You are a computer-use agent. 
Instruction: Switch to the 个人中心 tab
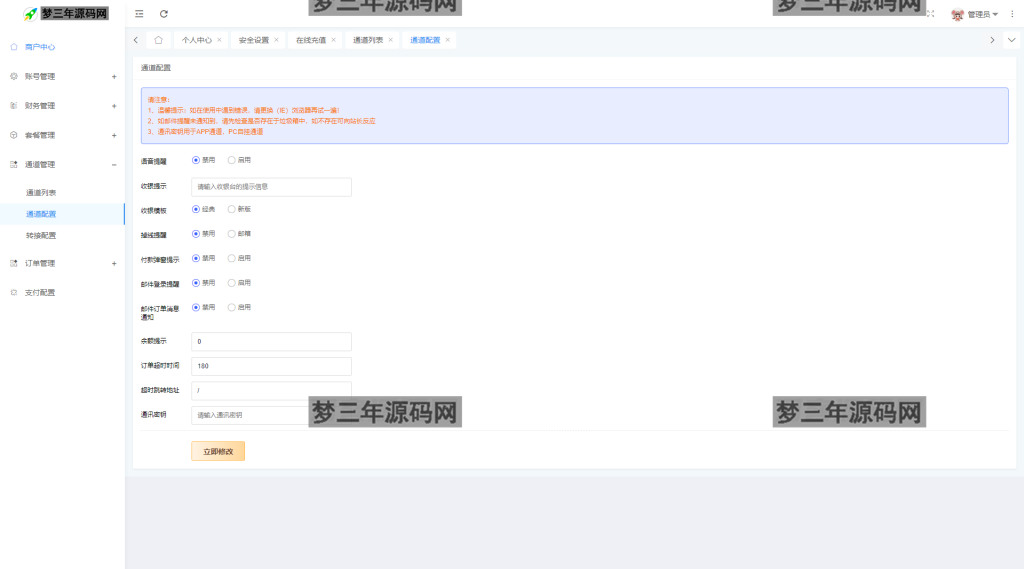coord(197,41)
